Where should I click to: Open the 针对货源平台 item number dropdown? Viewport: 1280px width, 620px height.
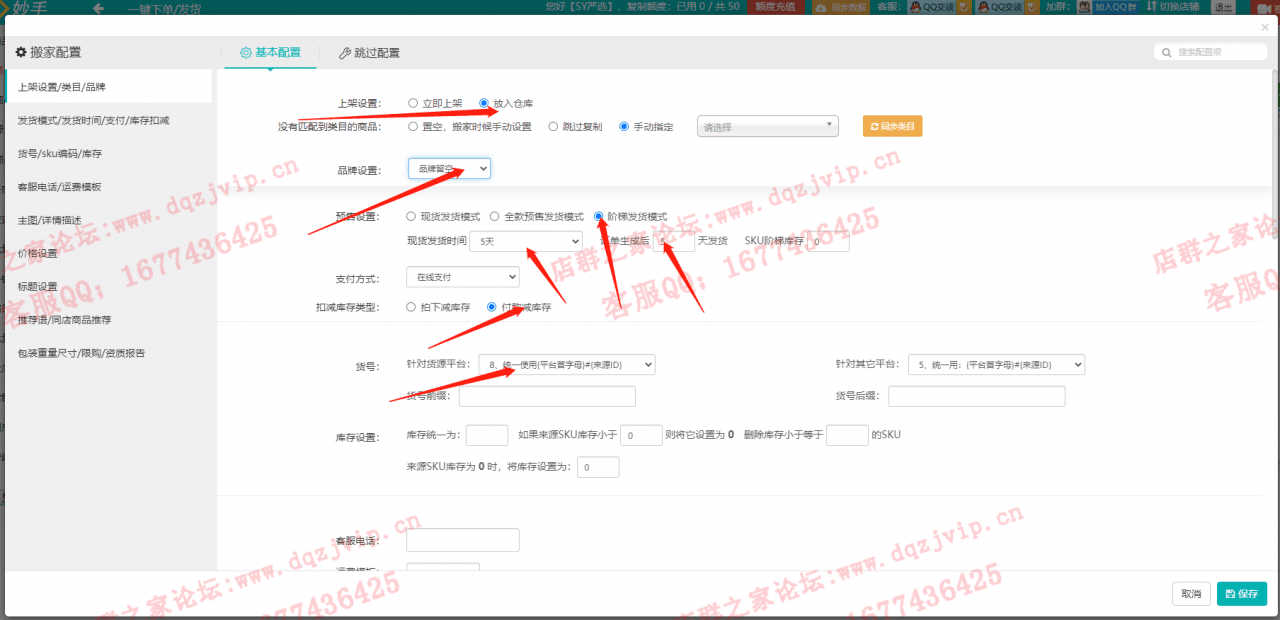(566, 365)
